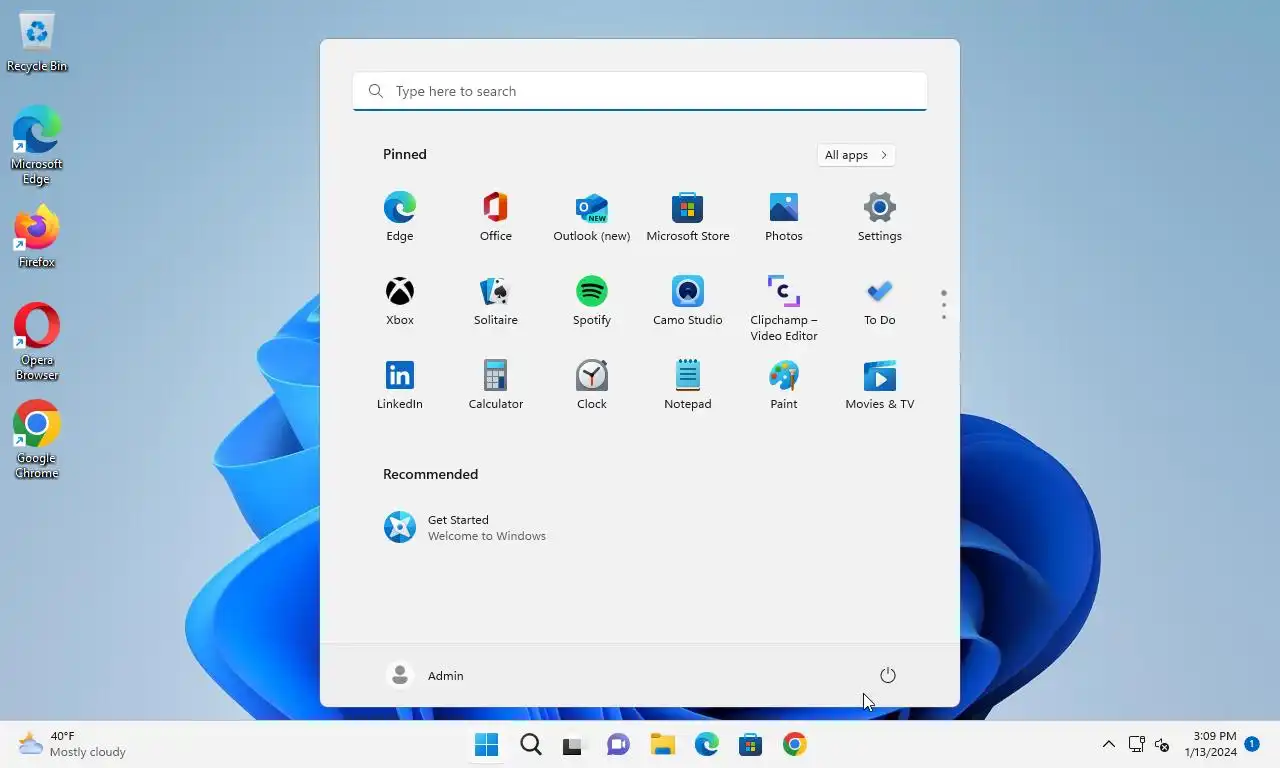Open notification badge in taskbar corner
The image size is (1280, 768).
click(1252, 744)
